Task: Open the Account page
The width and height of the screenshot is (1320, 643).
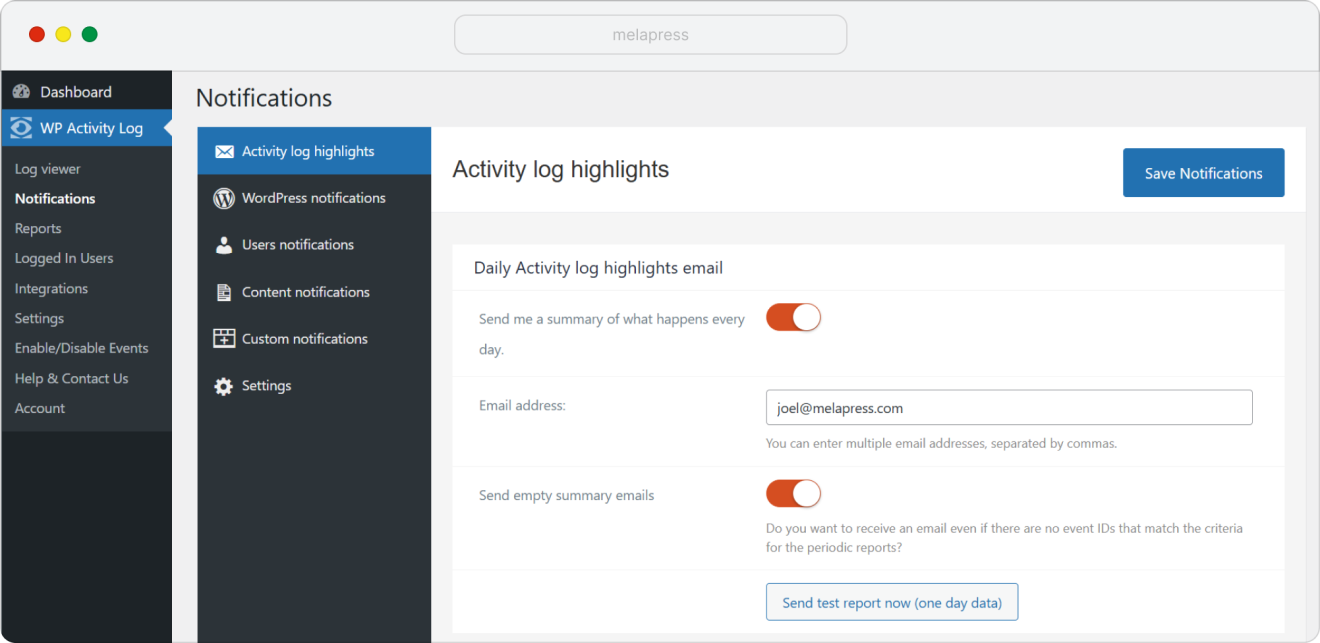Action: pyautogui.click(x=40, y=408)
